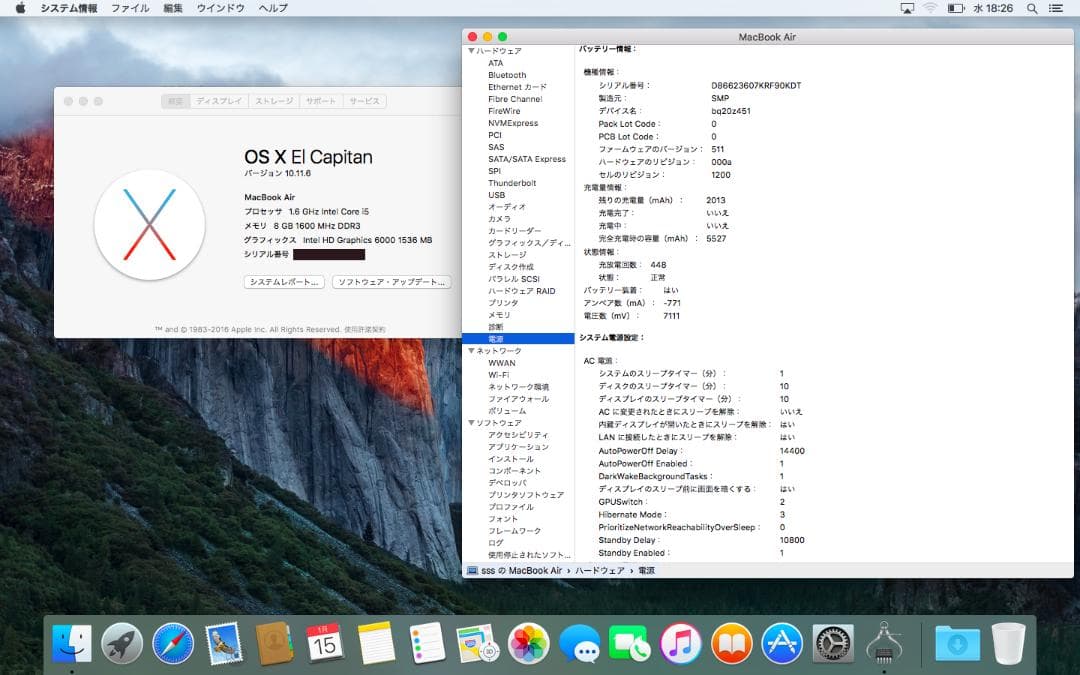Collapse the ネットワーク section triangle
Image resolution: width=1080 pixels, height=675 pixels.
tap(471, 351)
